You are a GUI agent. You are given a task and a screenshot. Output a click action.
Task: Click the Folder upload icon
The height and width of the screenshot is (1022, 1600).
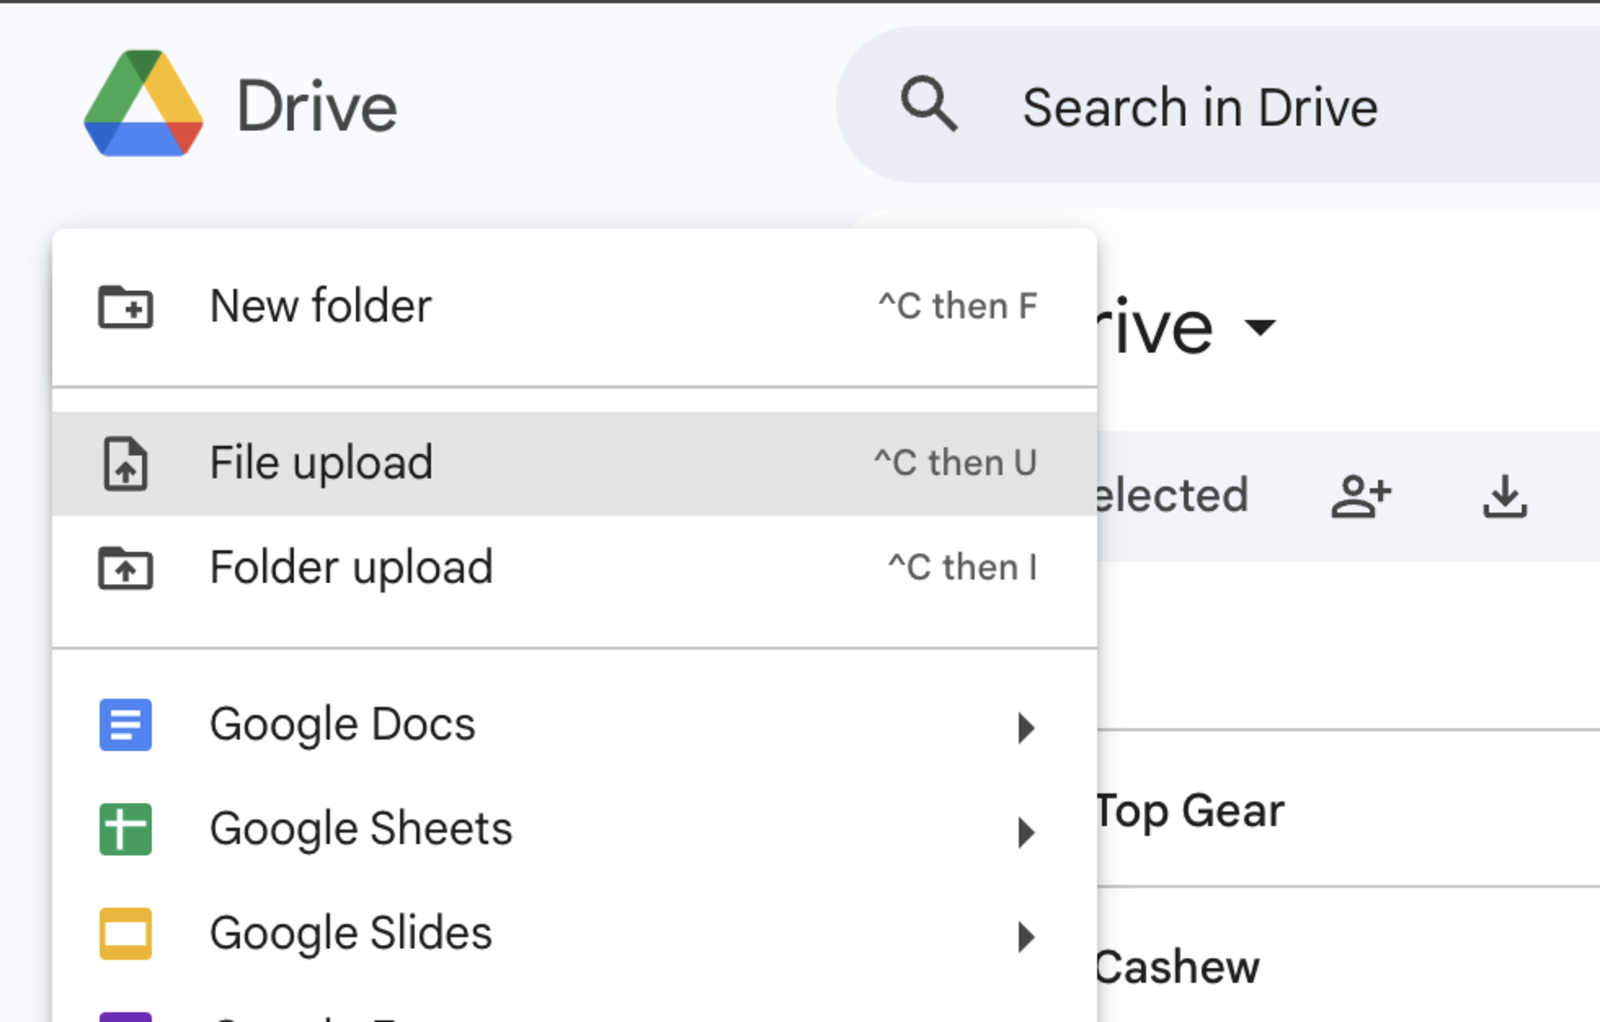coord(125,568)
